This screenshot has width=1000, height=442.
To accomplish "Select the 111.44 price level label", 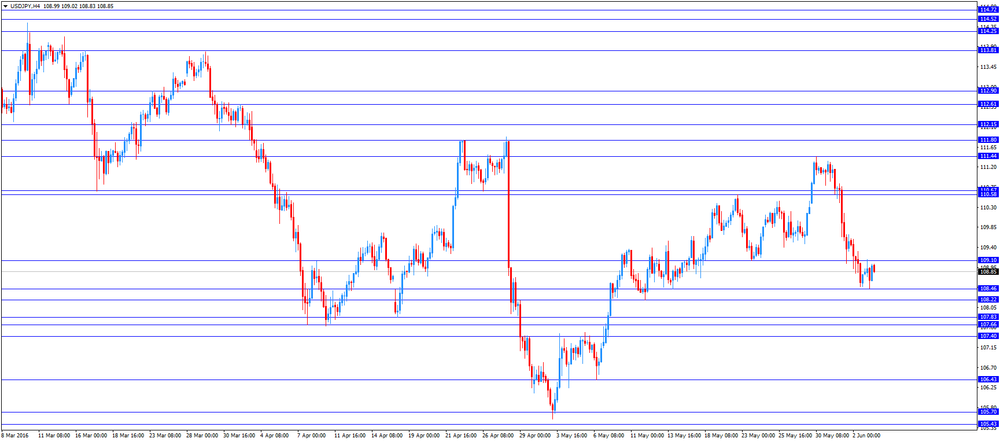I will pyautogui.click(x=989, y=156).
